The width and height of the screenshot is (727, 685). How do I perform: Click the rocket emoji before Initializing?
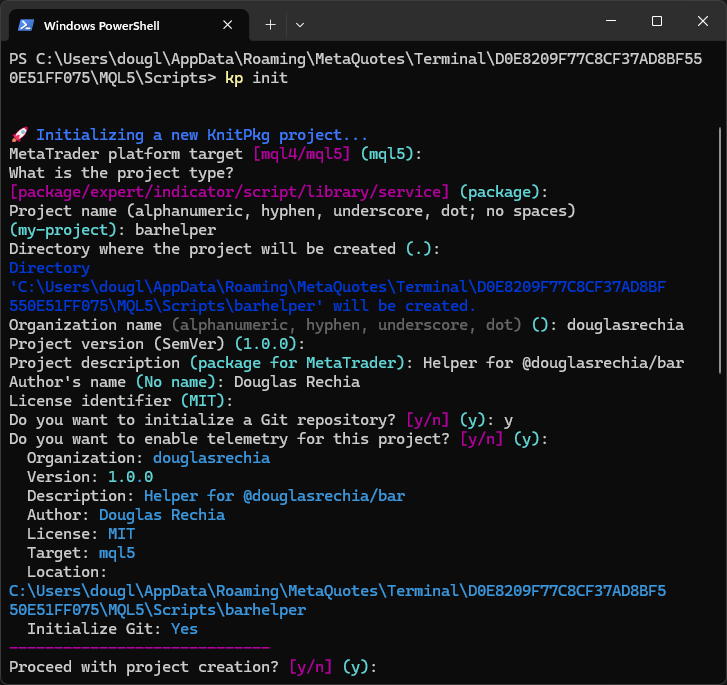(x=17, y=135)
